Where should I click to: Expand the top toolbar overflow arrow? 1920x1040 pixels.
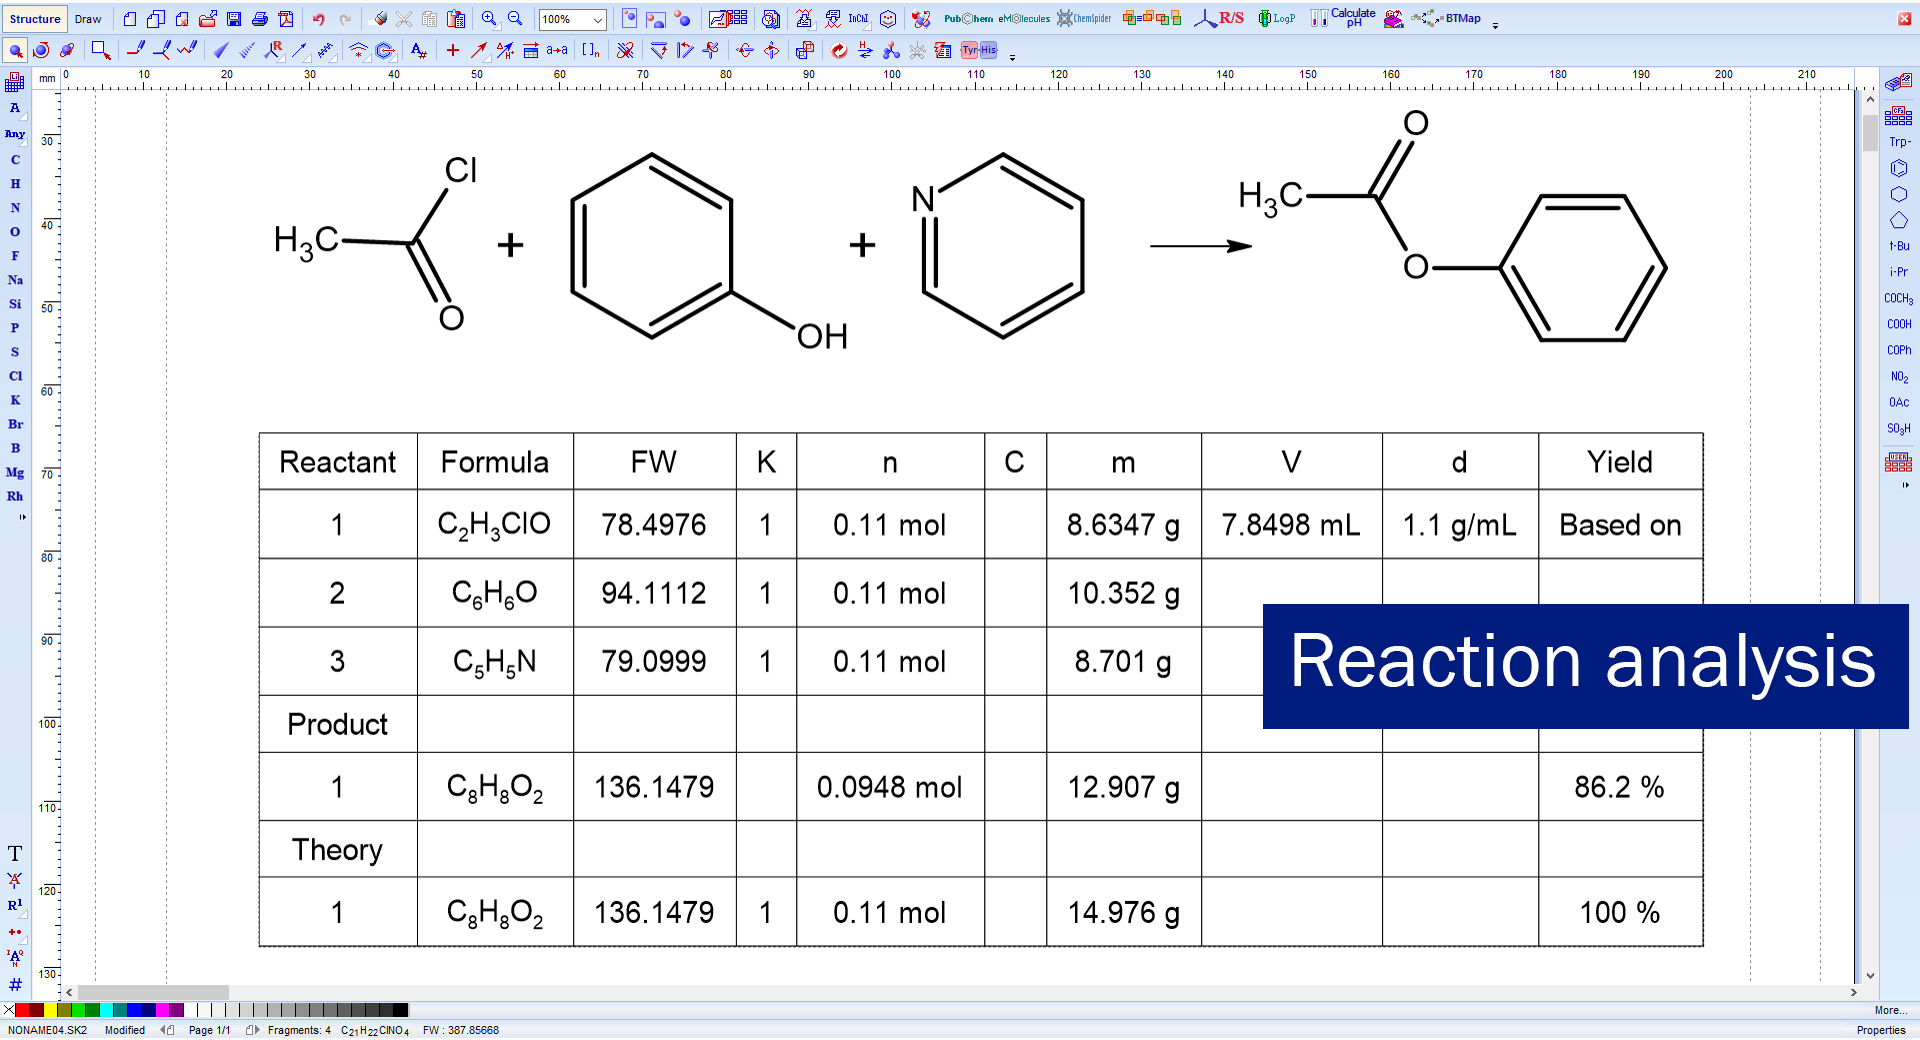[x=1495, y=26]
